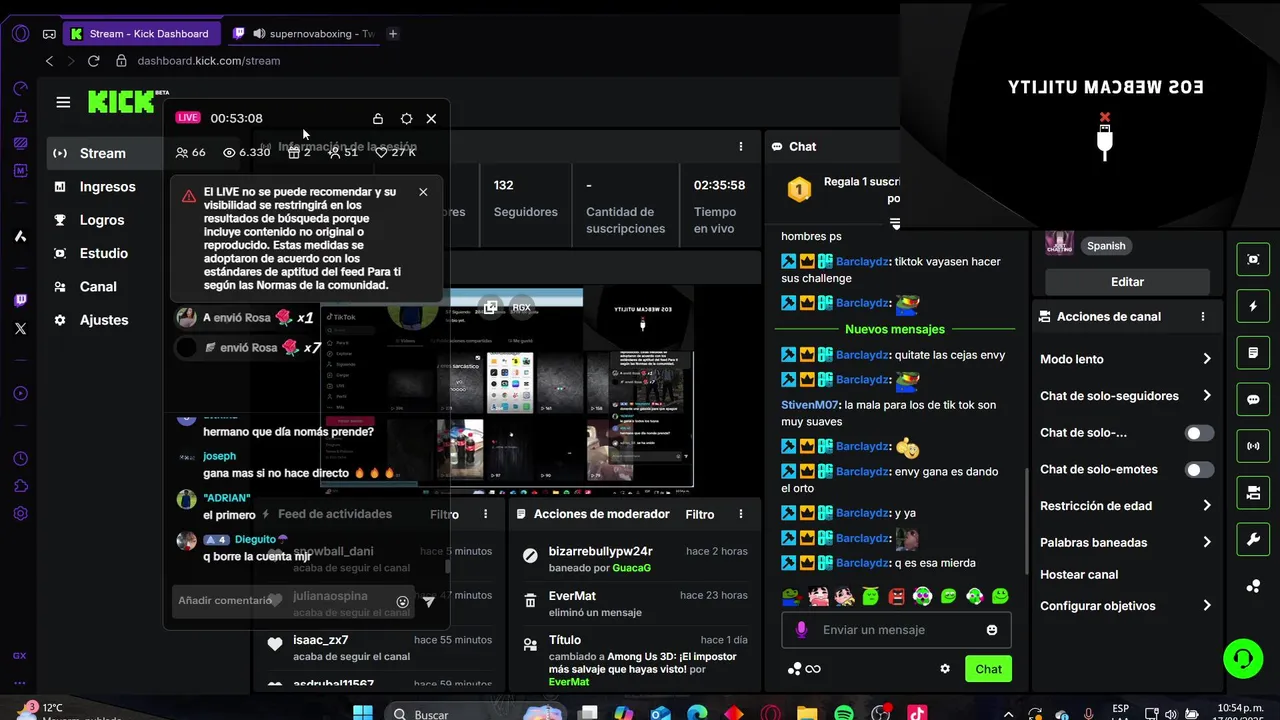
Task: Click the chat bubble icon in right rail
Action: (1253, 399)
